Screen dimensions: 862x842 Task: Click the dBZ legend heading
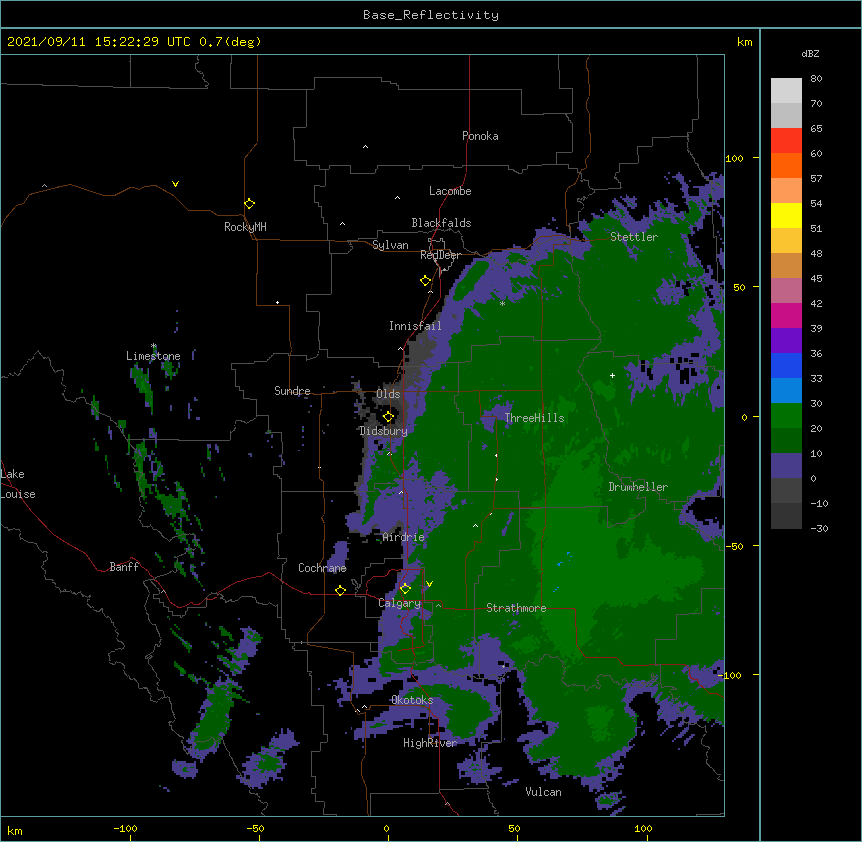tap(810, 54)
